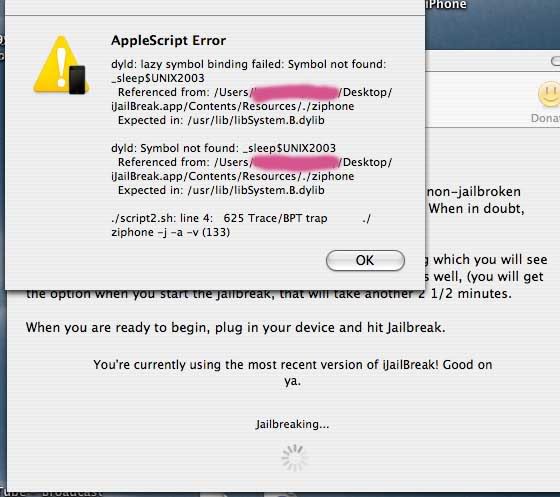Click the 'plug in your device and hit Jailbreak' sentence
The height and width of the screenshot is (497, 560).
235,327
